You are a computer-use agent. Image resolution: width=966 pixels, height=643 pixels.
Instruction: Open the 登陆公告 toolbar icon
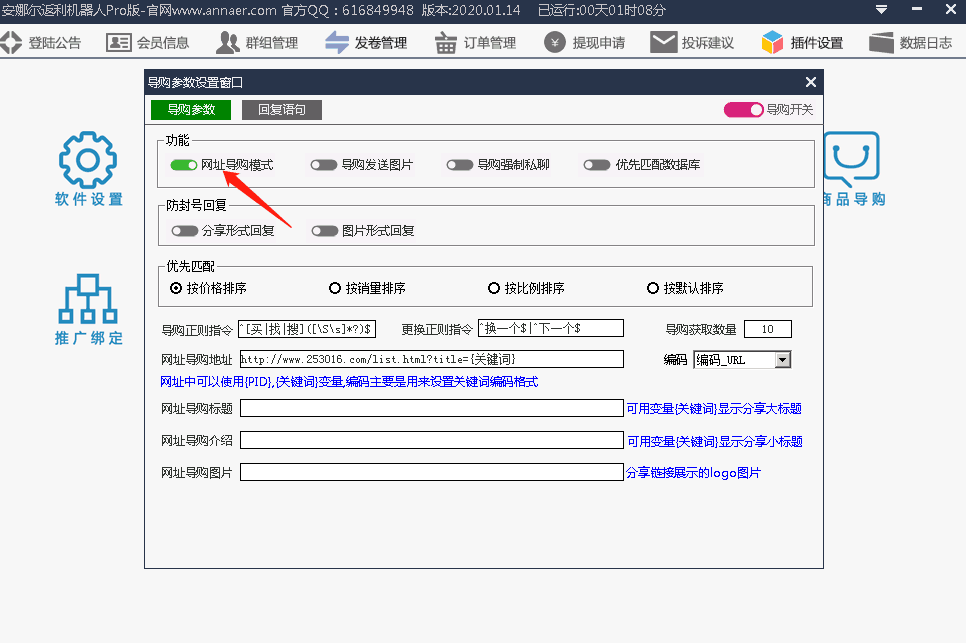[x=11, y=42]
